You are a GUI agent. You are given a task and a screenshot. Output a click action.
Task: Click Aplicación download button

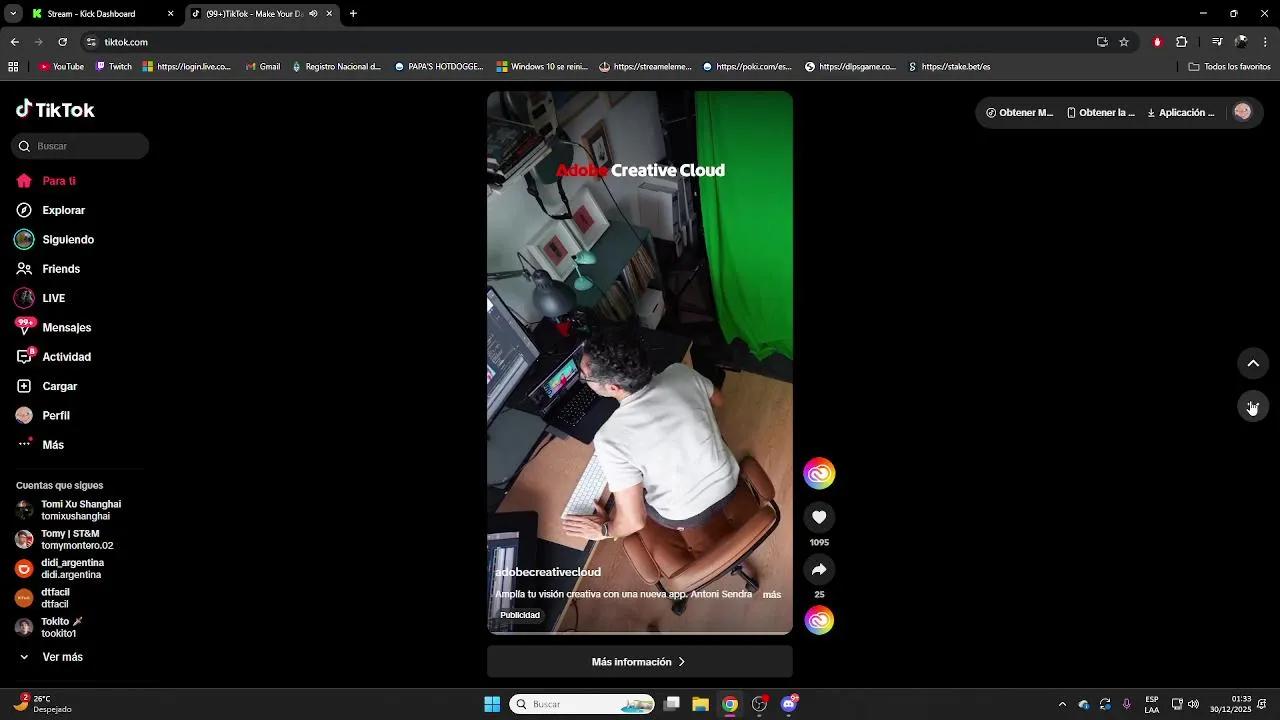pyautogui.click(x=1180, y=113)
